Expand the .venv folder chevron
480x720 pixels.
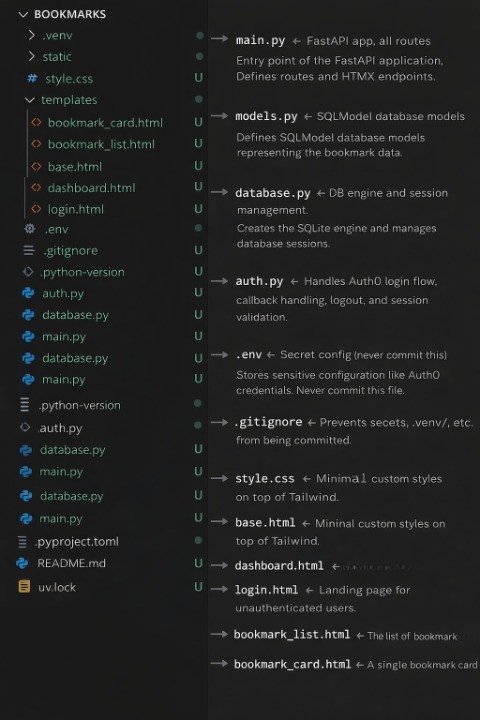tap(31, 35)
